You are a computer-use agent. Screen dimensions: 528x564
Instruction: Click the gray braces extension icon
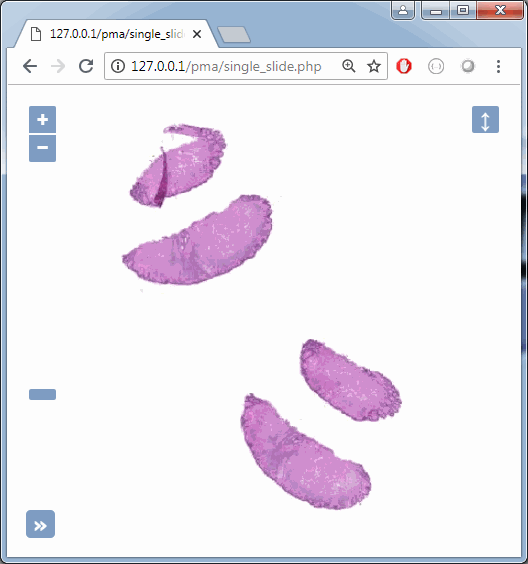point(436,66)
